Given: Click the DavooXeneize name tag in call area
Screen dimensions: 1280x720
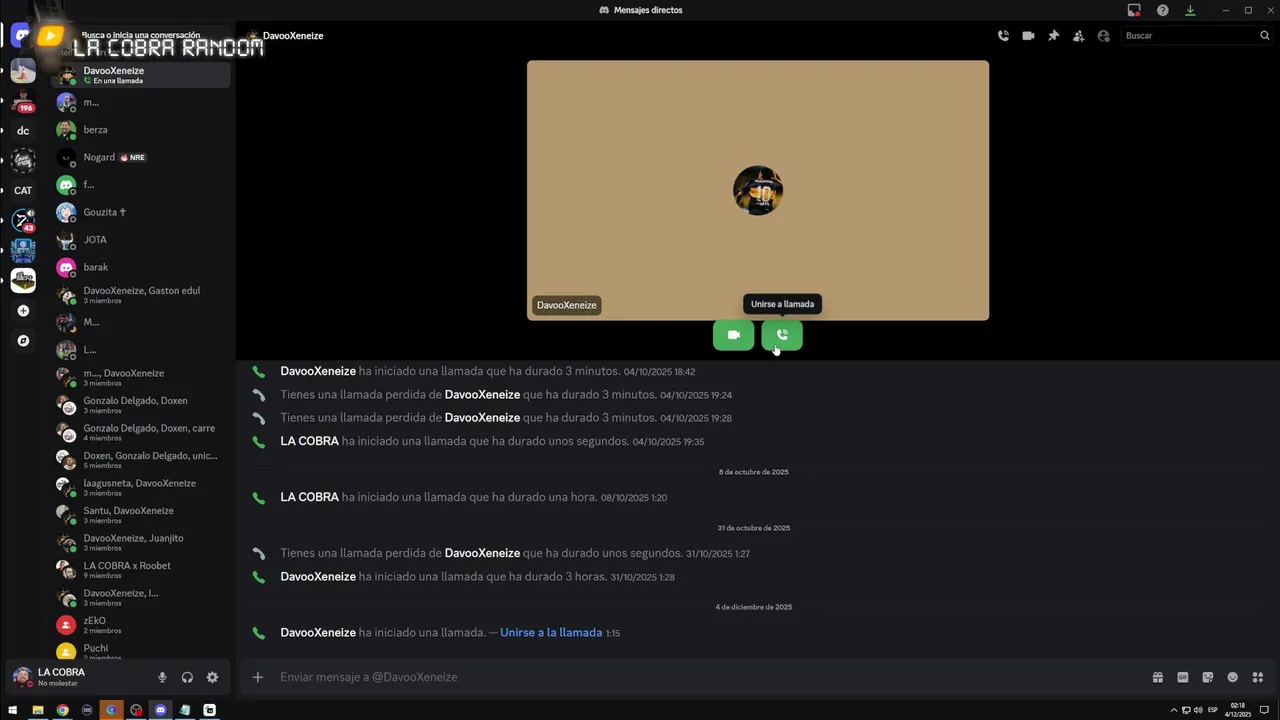Looking at the screenshot, I should 566,305.
